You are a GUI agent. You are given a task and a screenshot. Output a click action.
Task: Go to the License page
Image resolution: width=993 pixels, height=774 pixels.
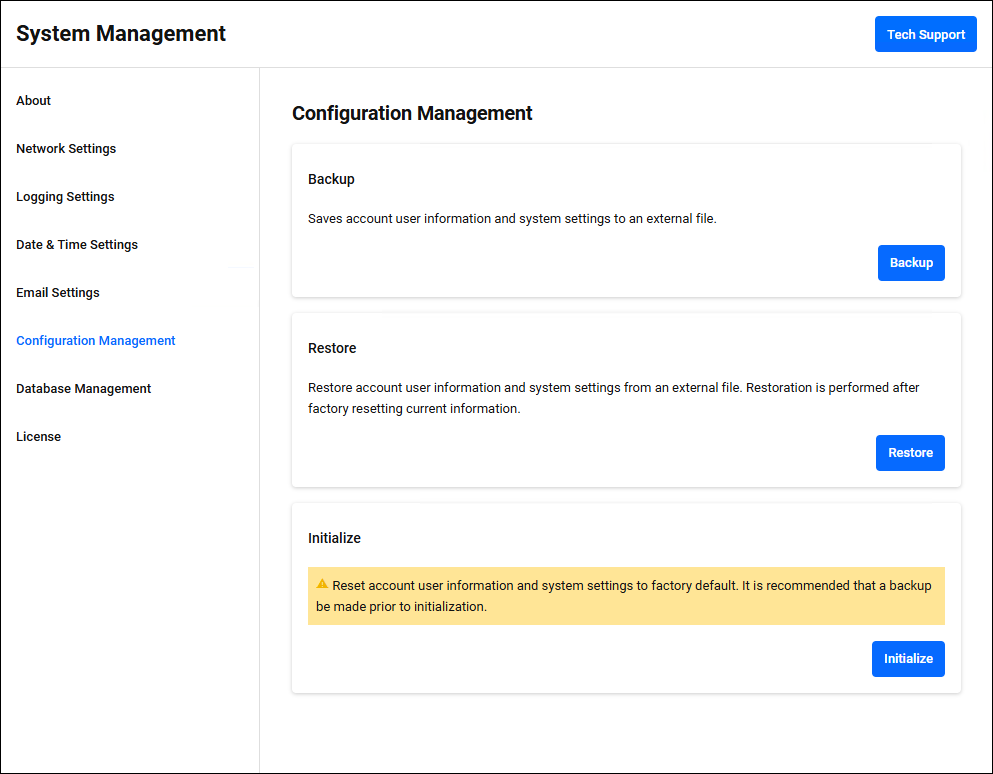coord(38,437)
